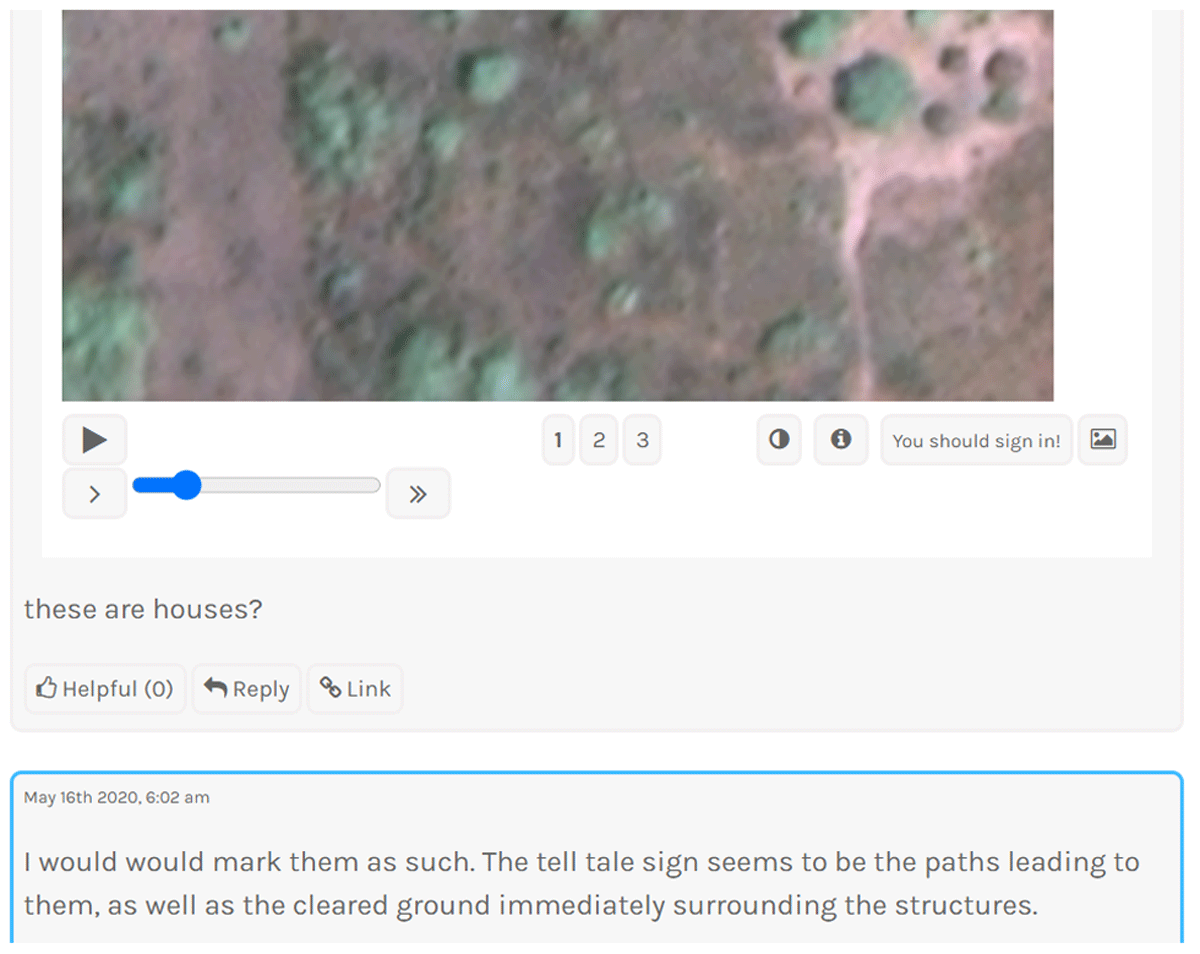The width and height of the screenshot is (1200, 954).
Task: Jump ahead using the double chevron button
Action: point(418,493)
